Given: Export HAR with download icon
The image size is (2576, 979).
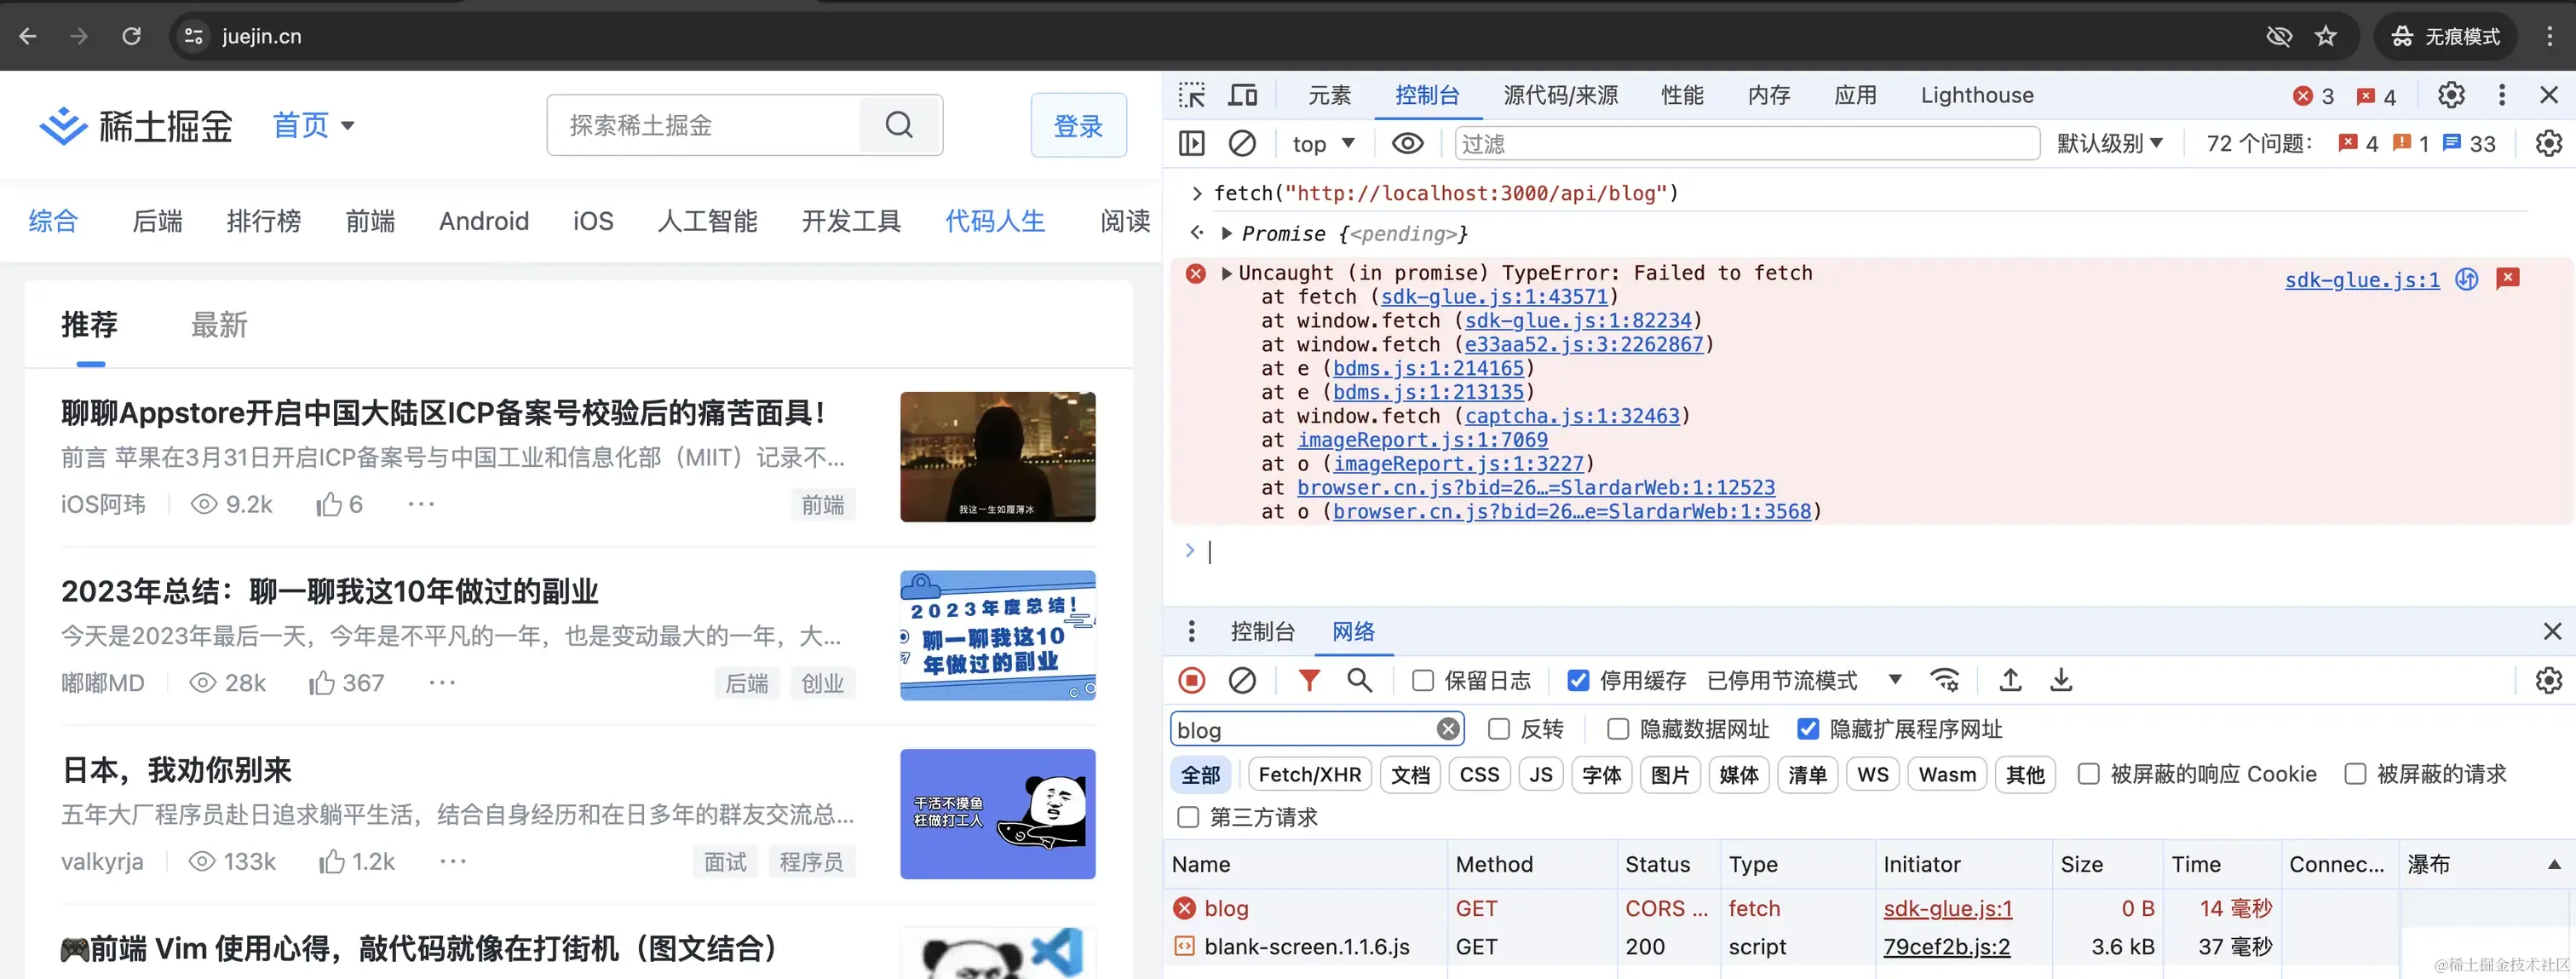Looking at the screenshot, I should click(2061, 680).
